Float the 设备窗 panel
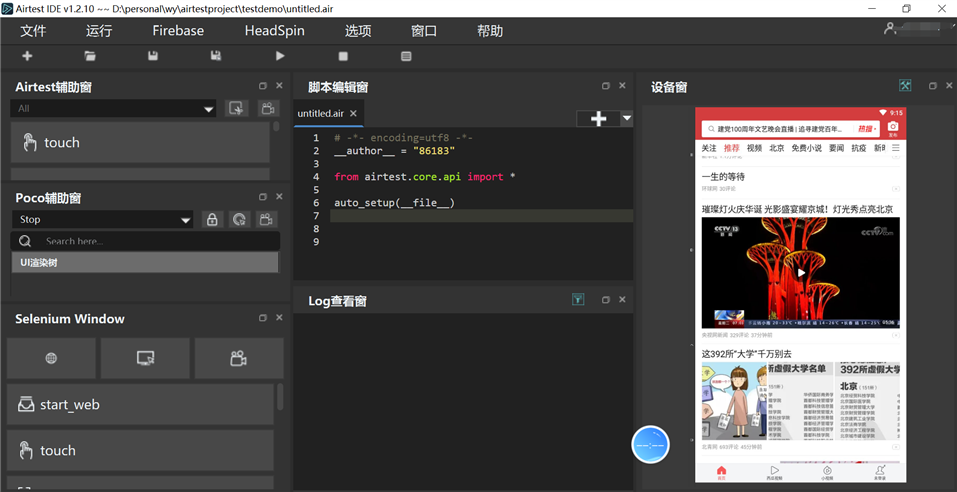The width and height of the screenshot is (957, 492). [x=933, y=86]
